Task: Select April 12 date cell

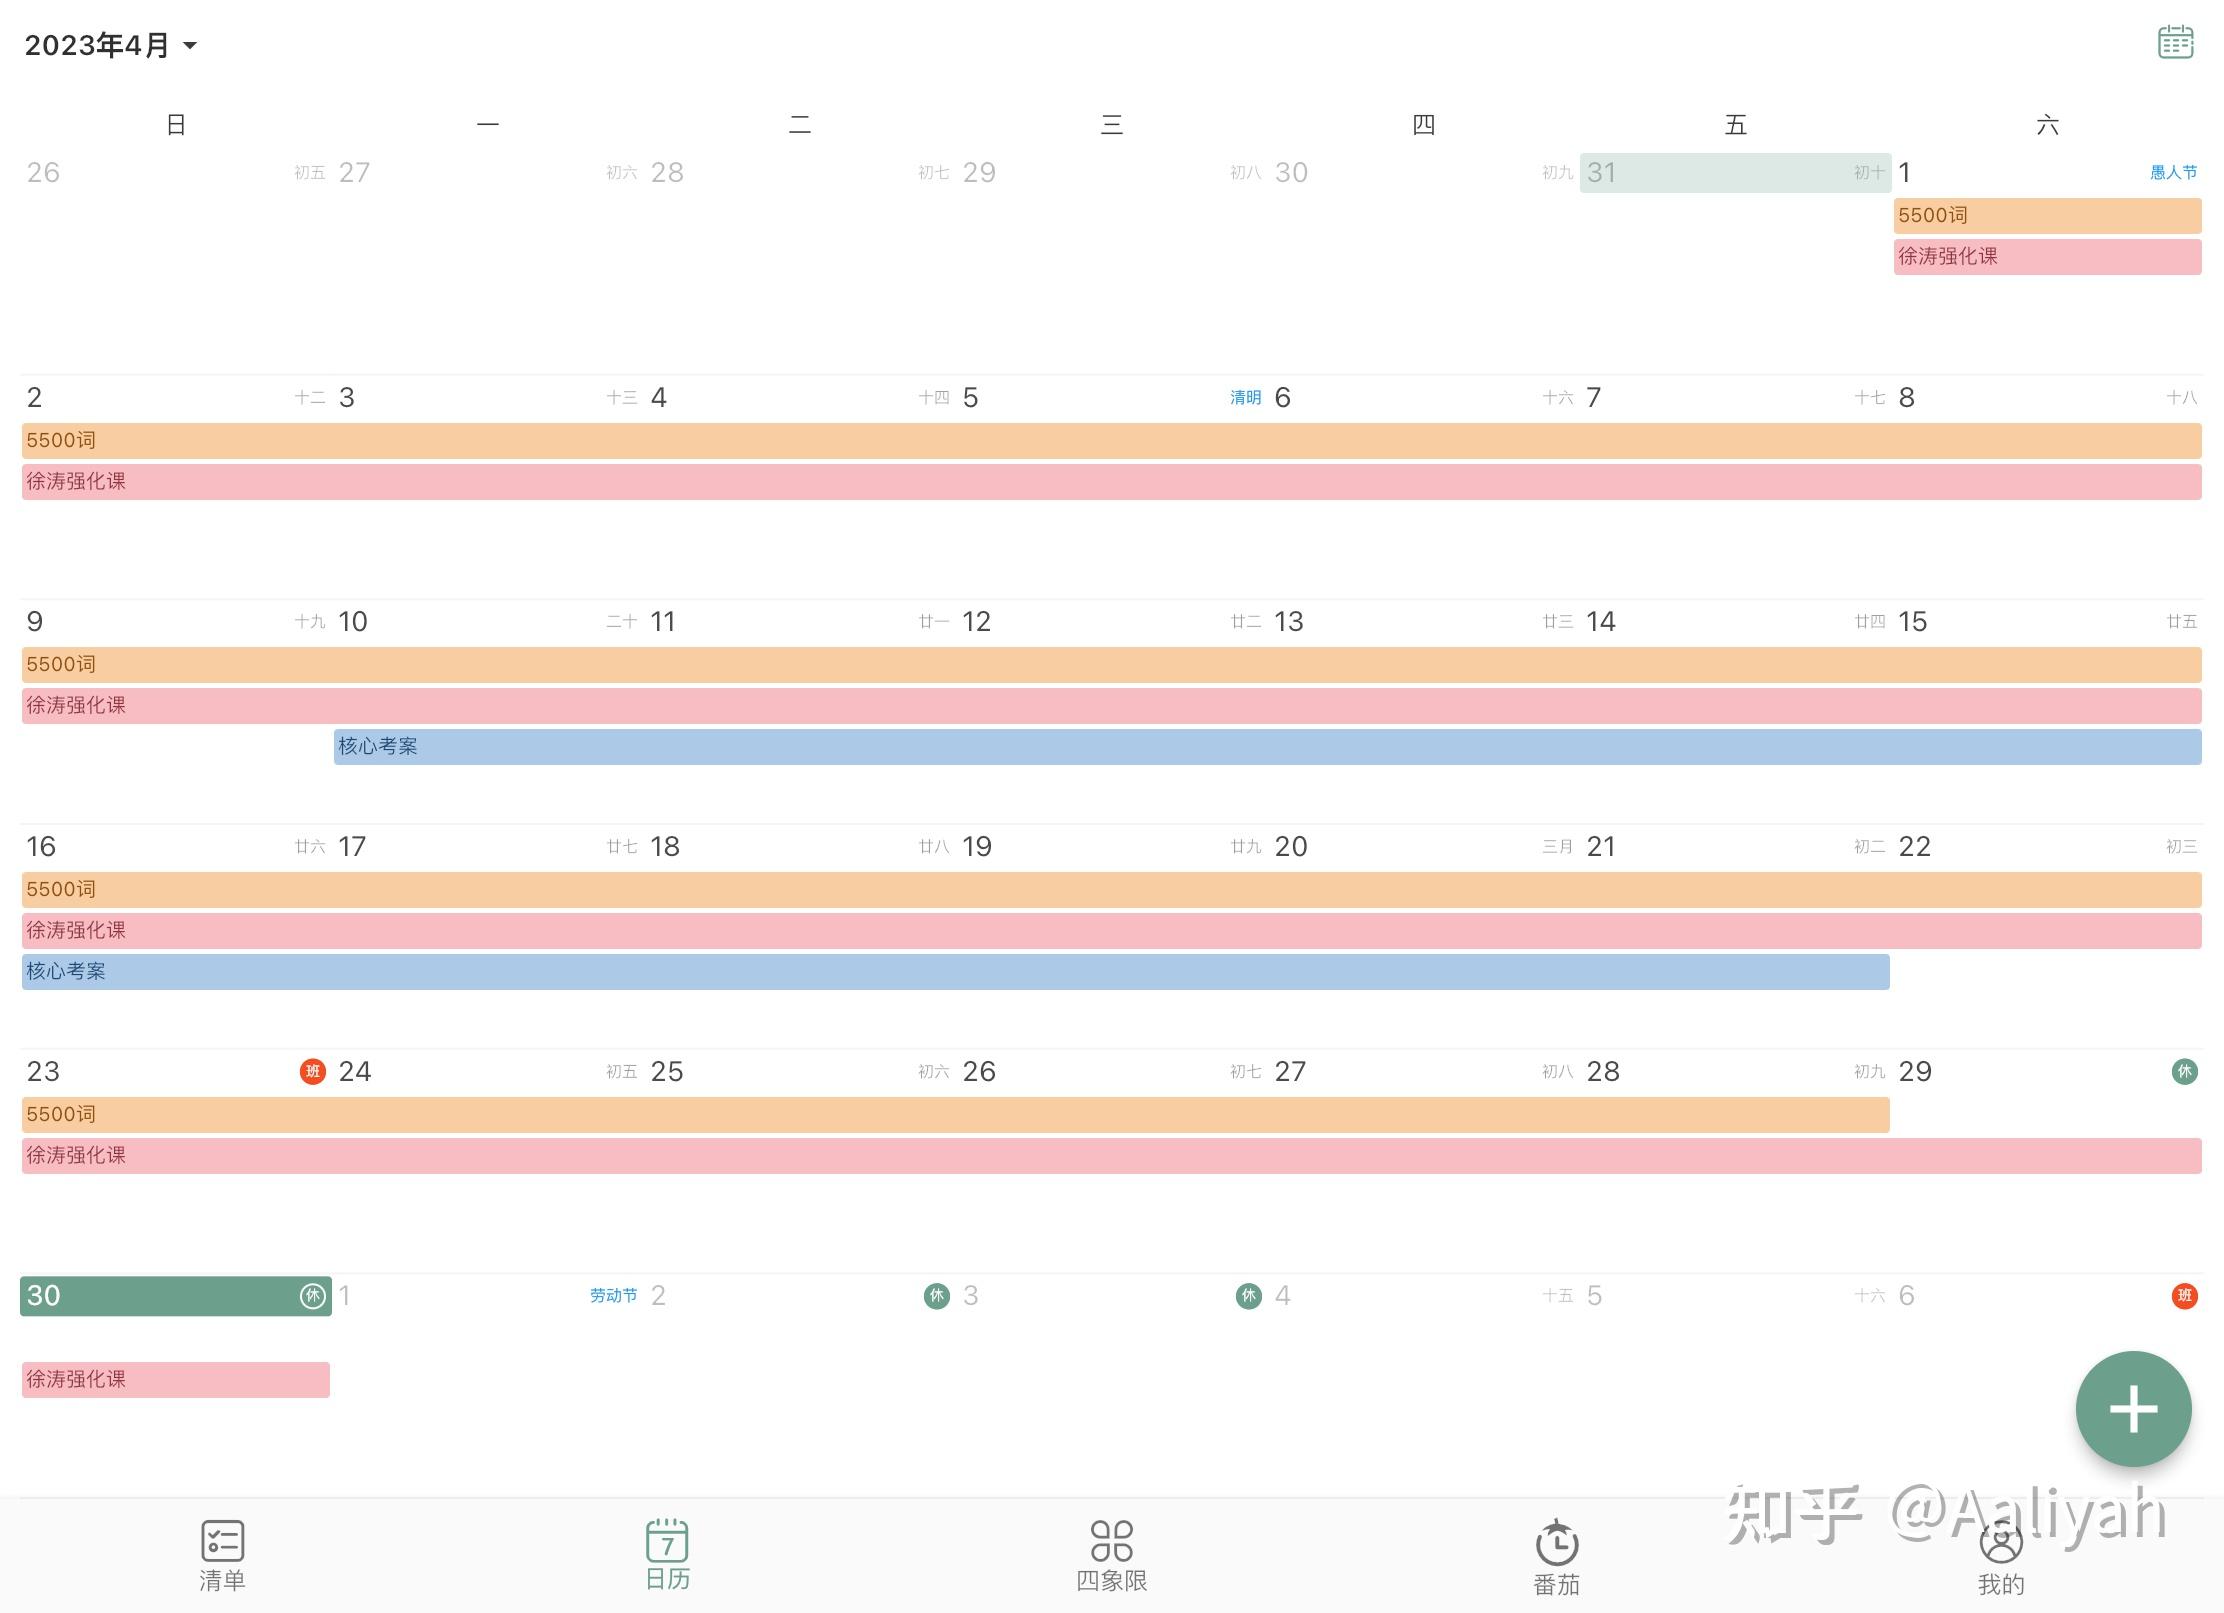Action: pyautogui.click(x=976, y=622)
